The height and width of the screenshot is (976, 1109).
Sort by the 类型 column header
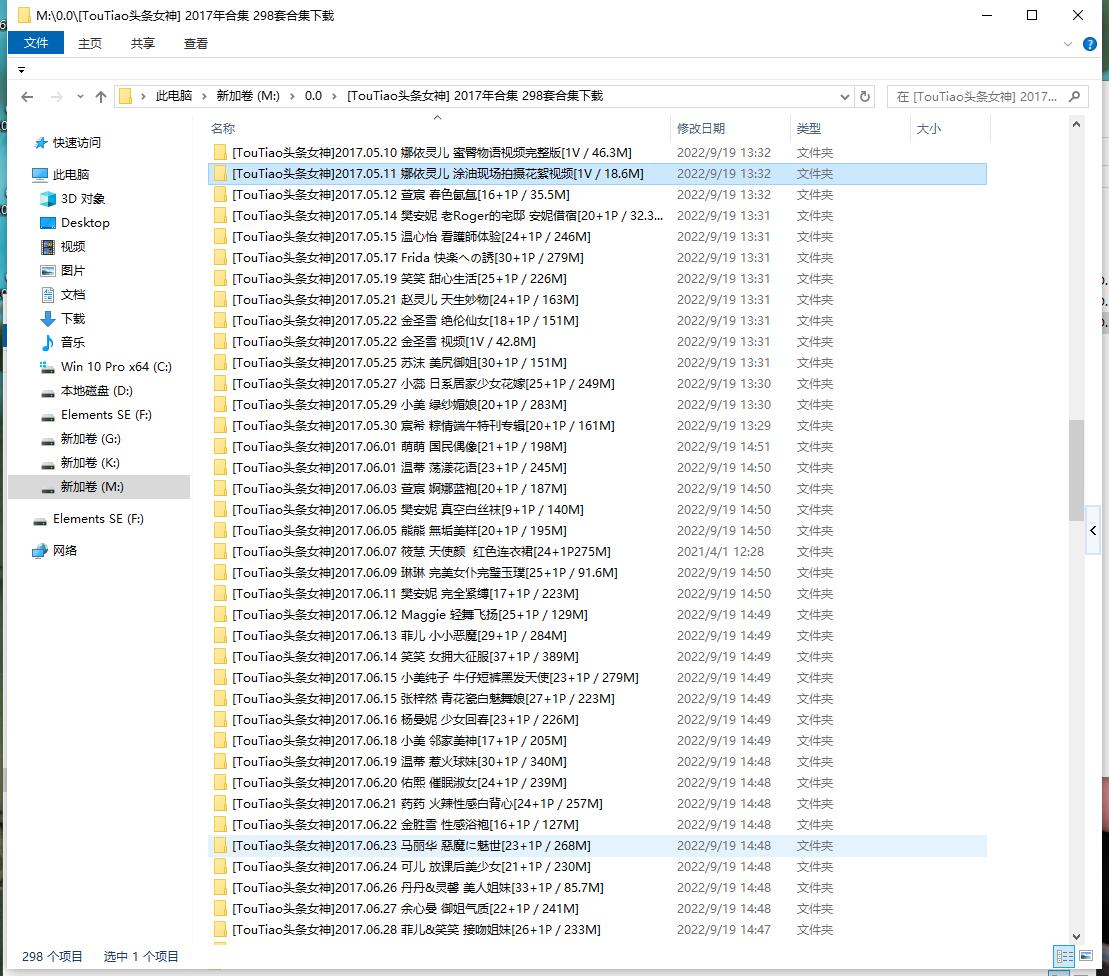tap(808, 129)
